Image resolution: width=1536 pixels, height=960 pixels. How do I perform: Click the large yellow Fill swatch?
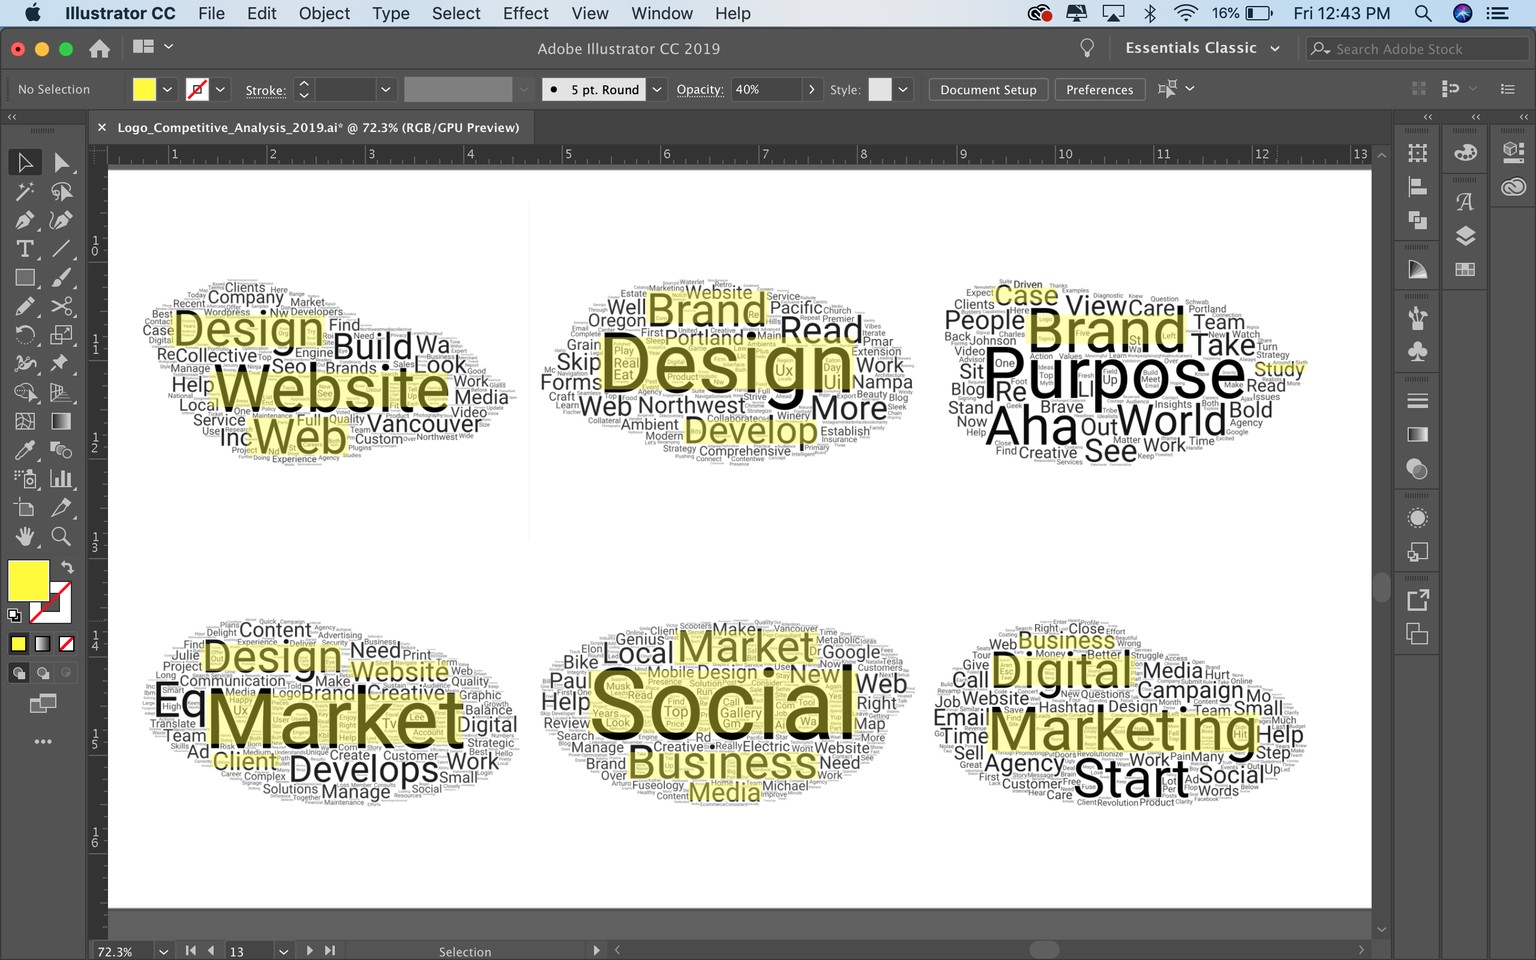[28, 581]
